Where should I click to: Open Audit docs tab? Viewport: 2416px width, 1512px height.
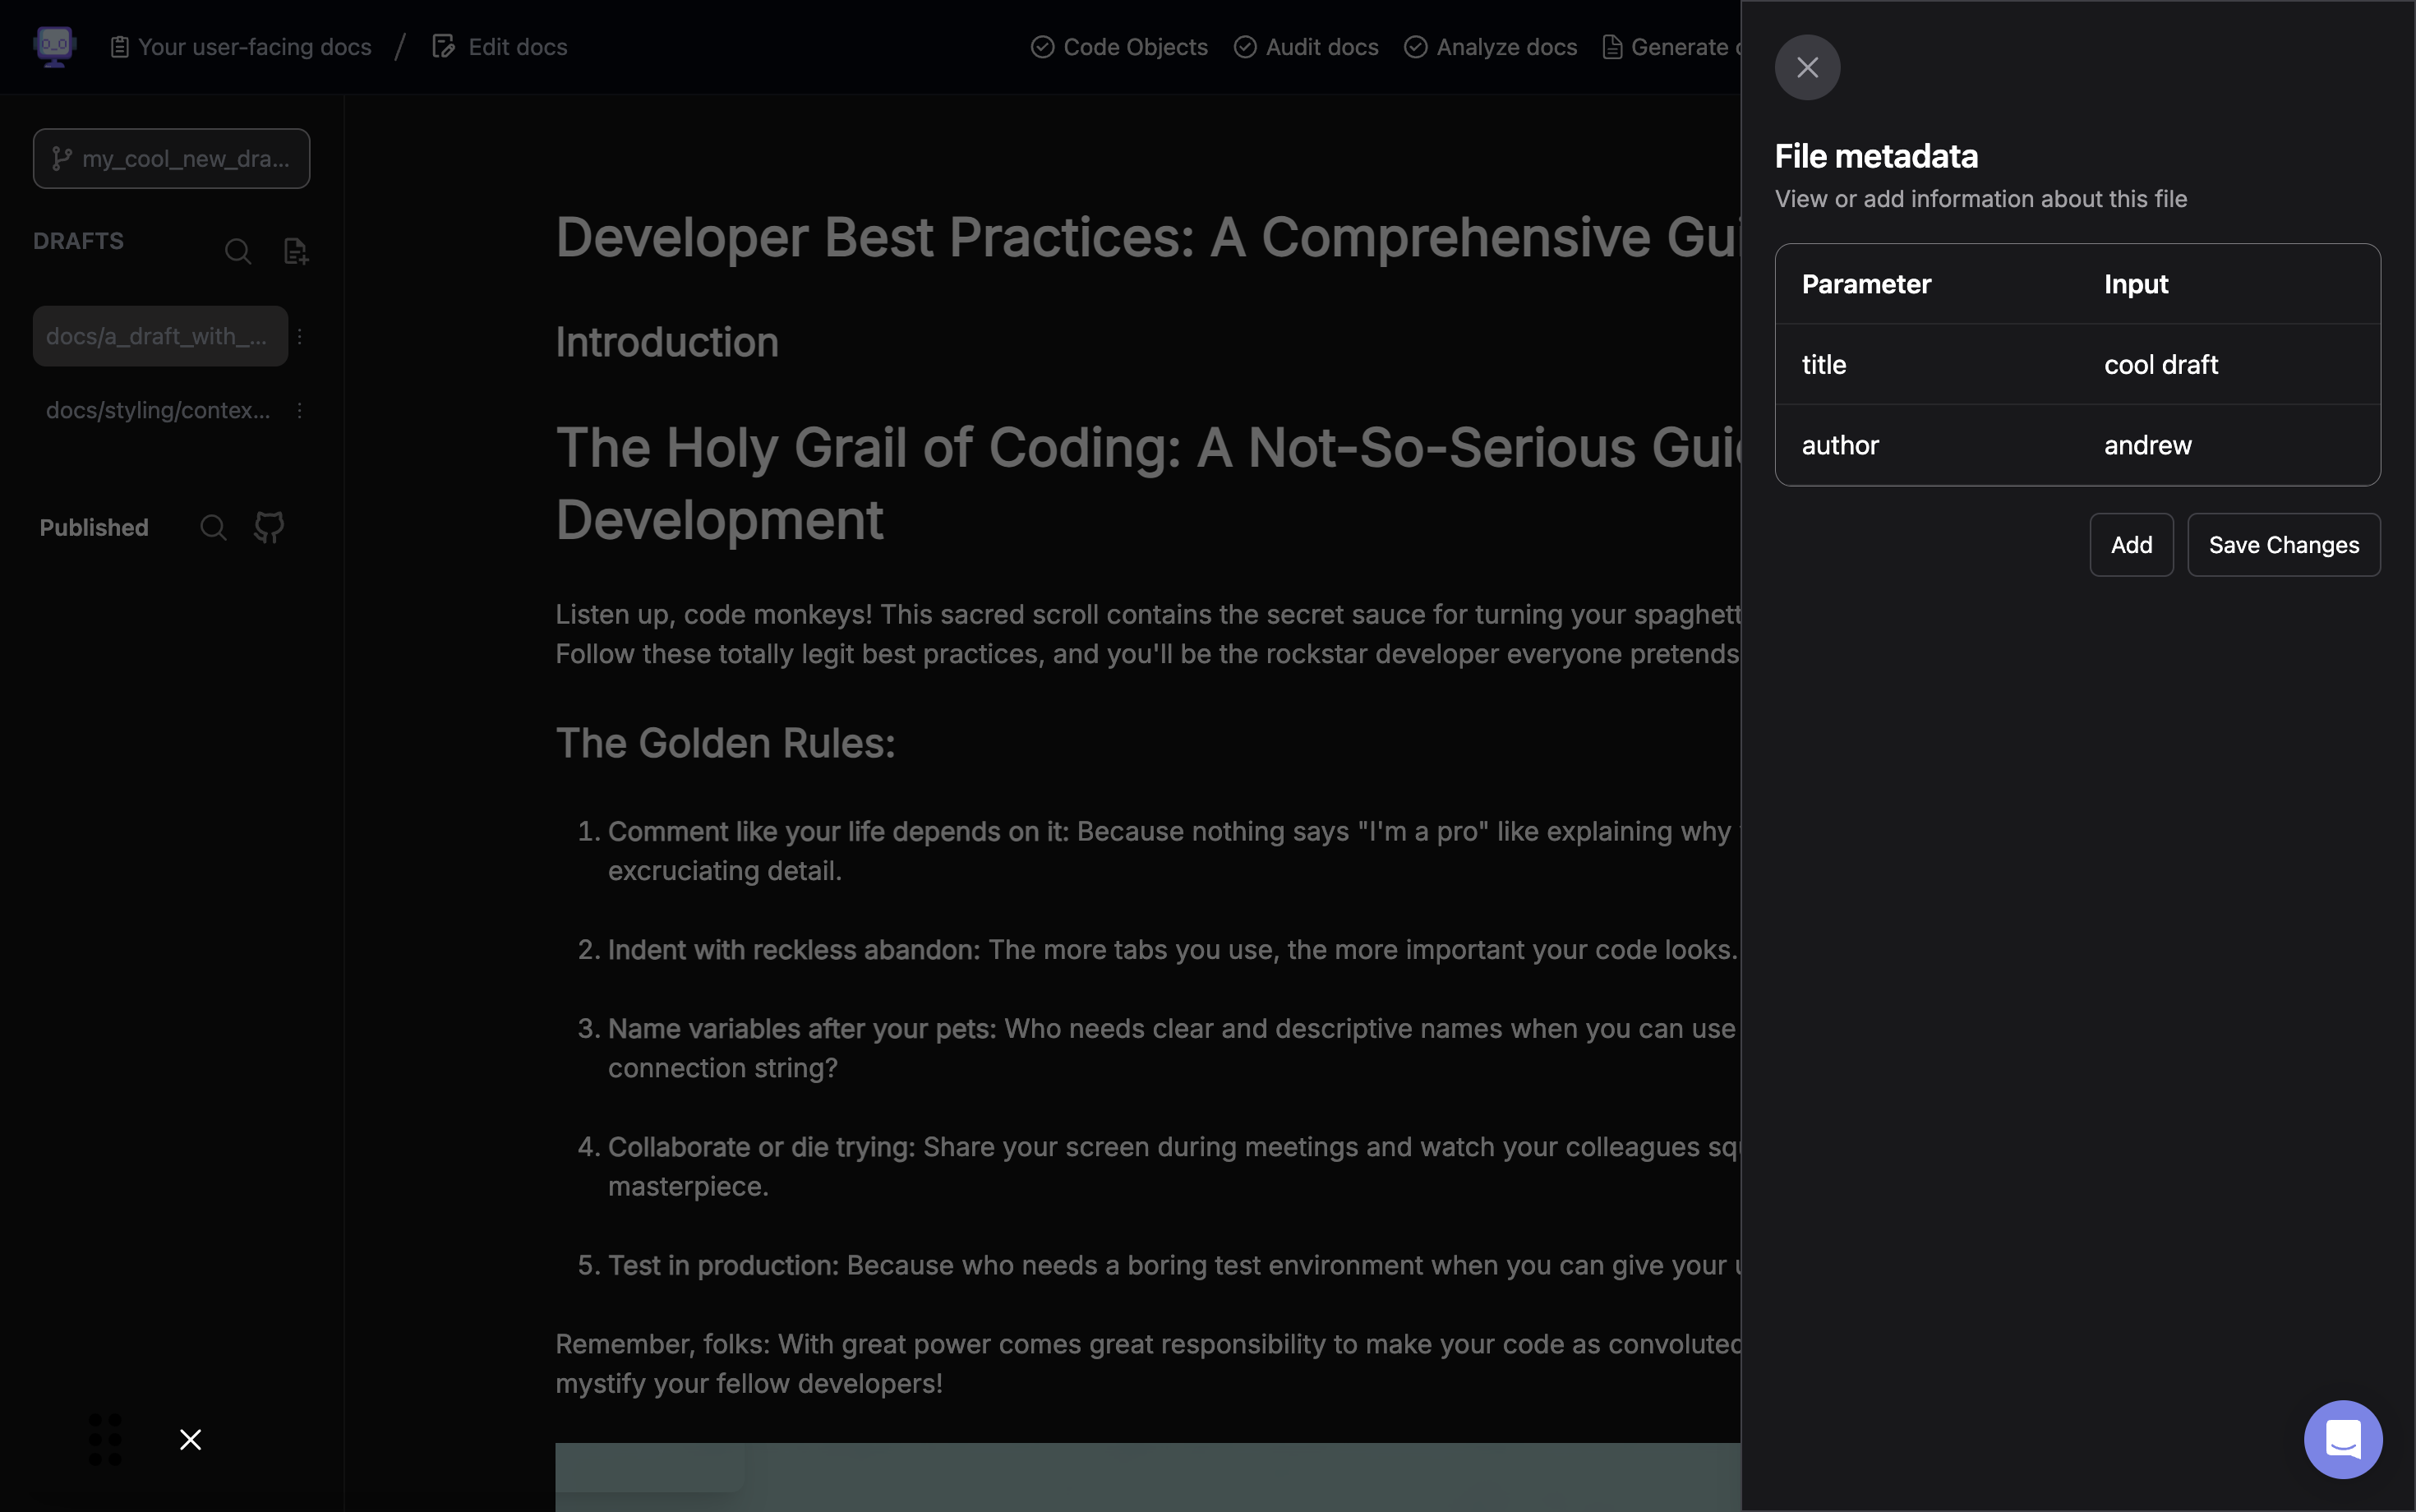pos(1306,47)
